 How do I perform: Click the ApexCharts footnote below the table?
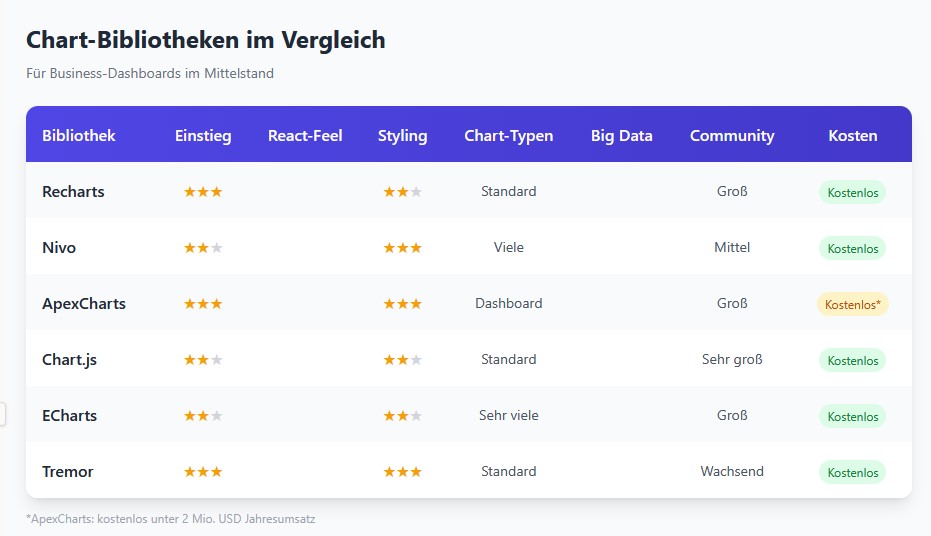click(x=171, y=519)
